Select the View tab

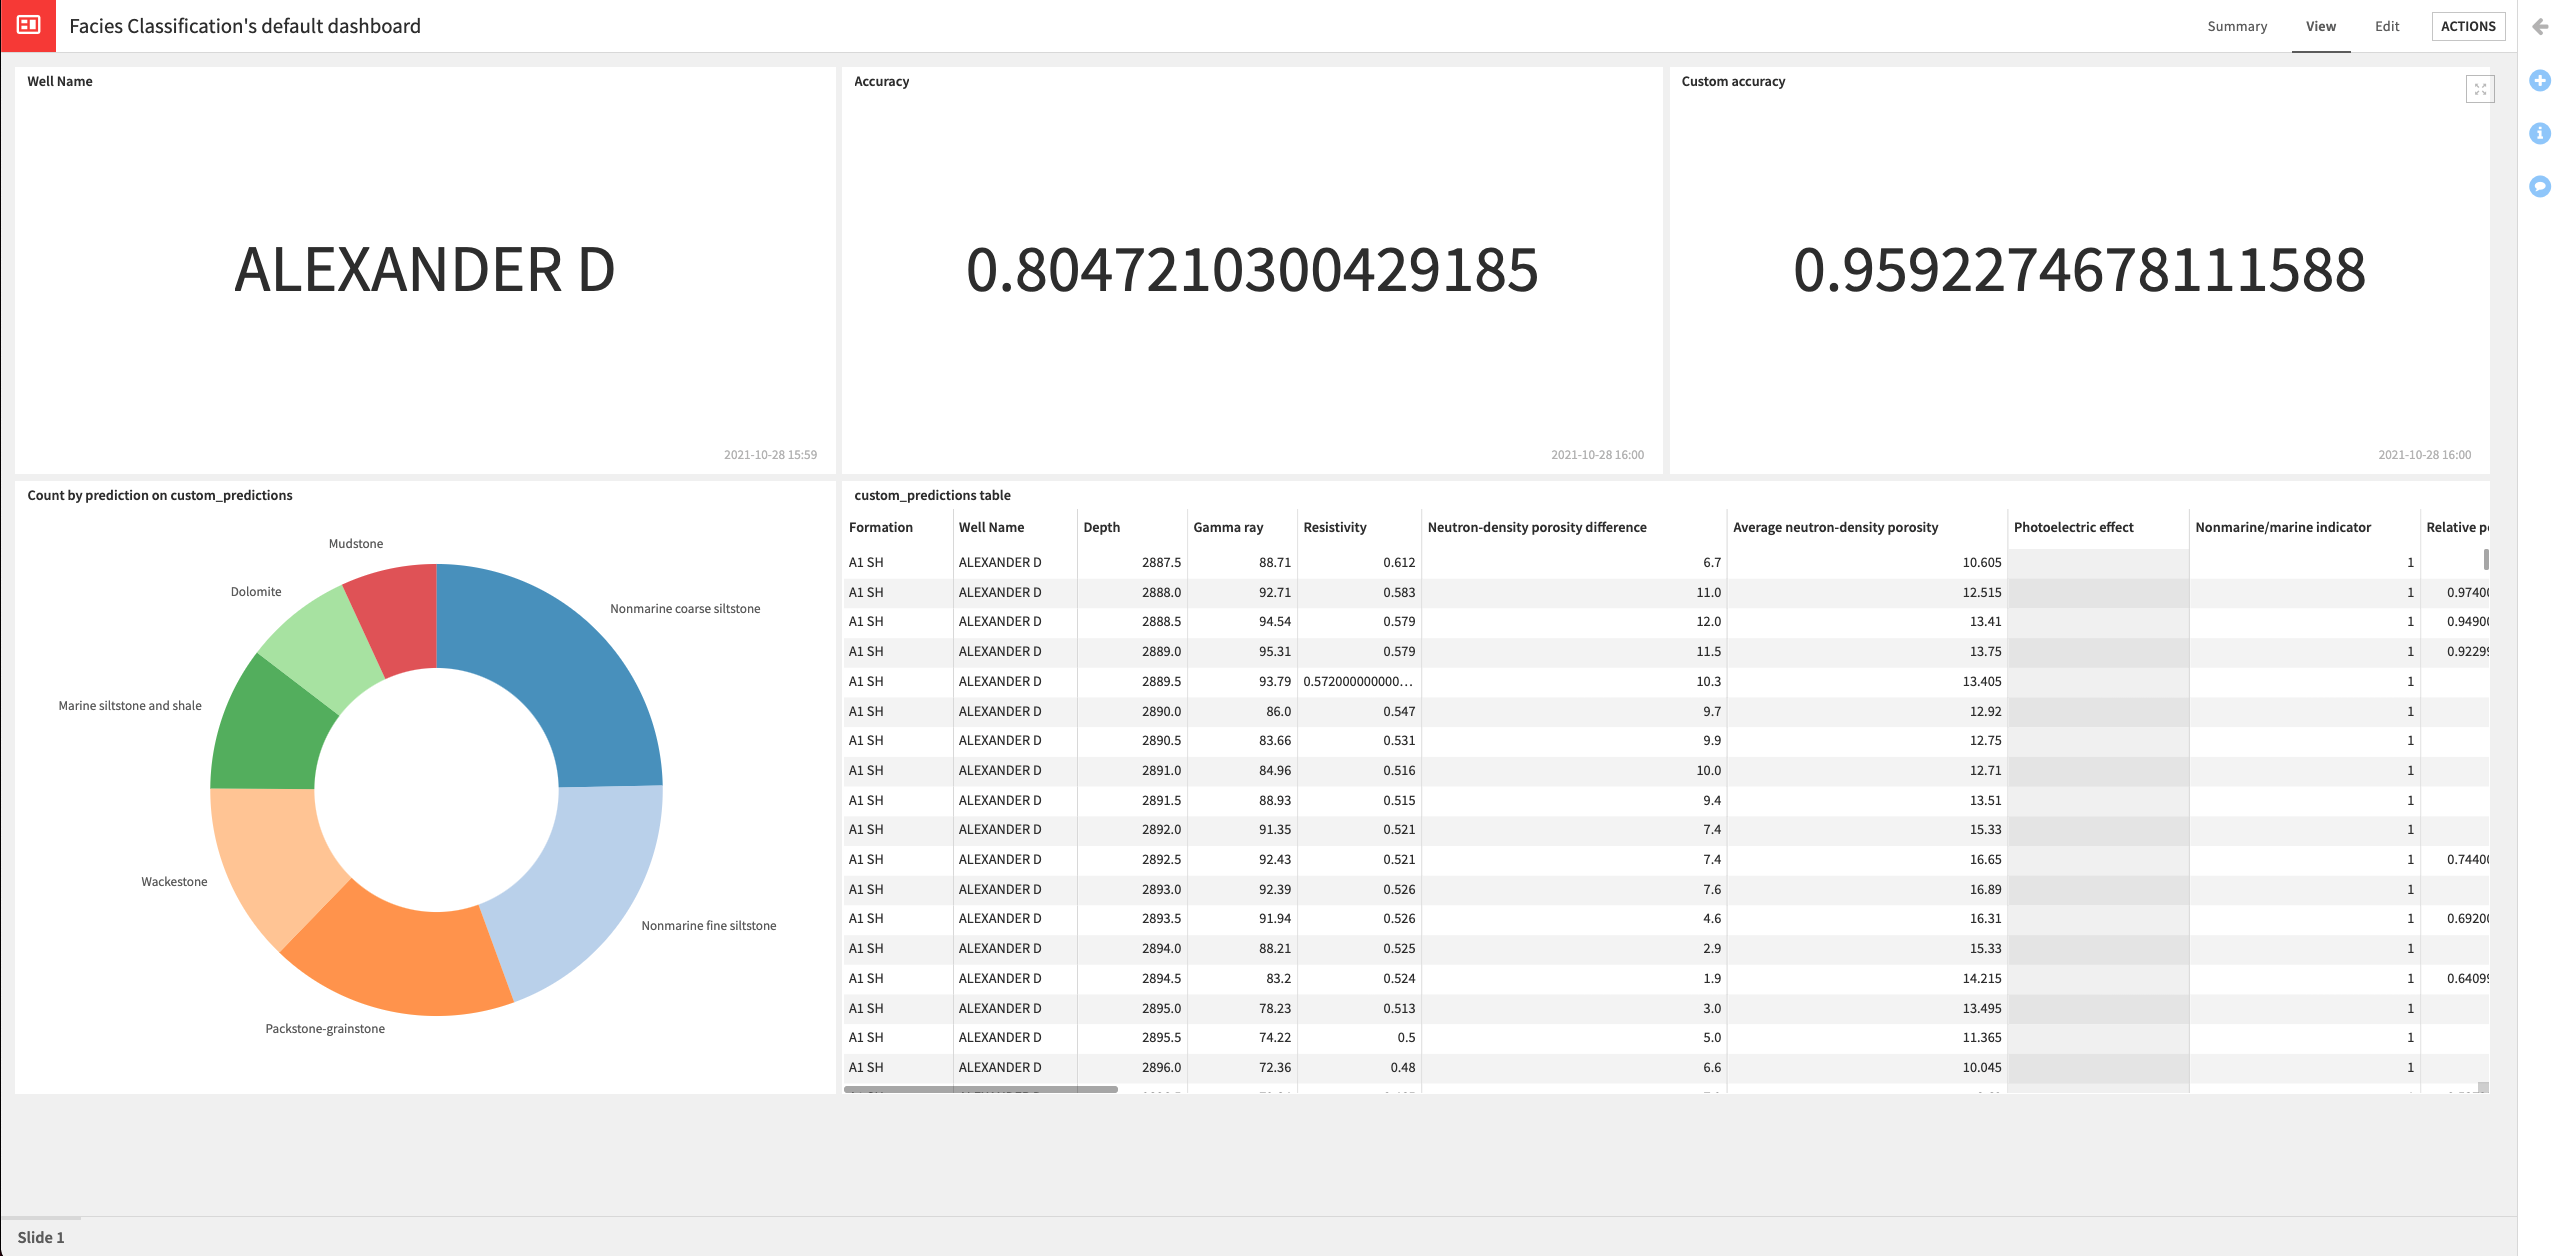coord(2320,26)
